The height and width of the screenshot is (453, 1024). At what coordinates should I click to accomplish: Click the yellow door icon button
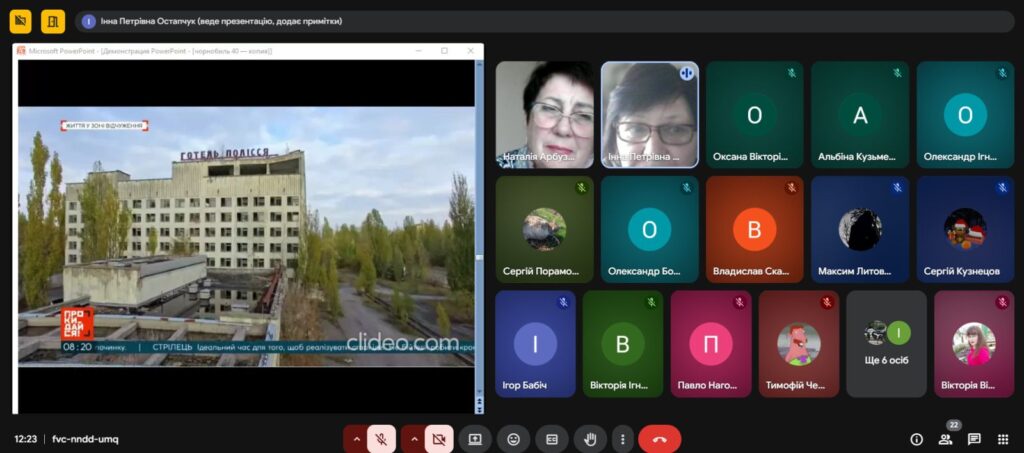coord(53,21)
